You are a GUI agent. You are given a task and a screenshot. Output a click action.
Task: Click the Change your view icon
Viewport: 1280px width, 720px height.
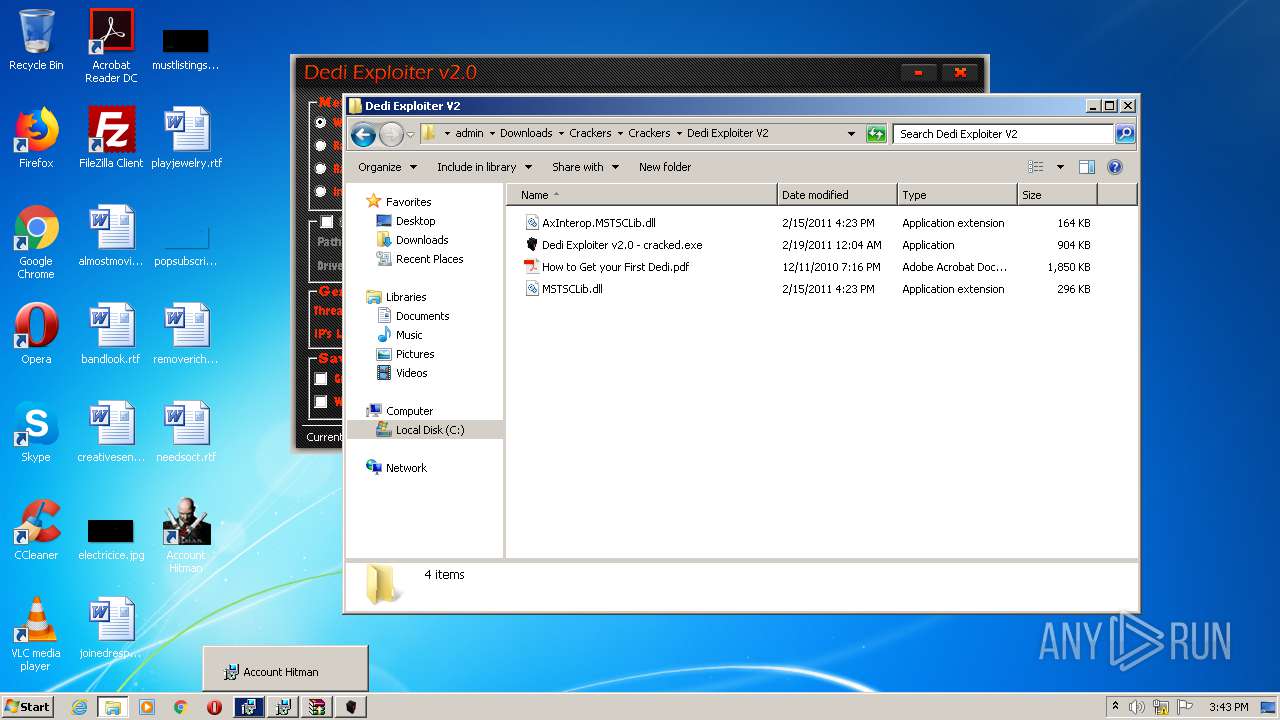pos(1036,167)
